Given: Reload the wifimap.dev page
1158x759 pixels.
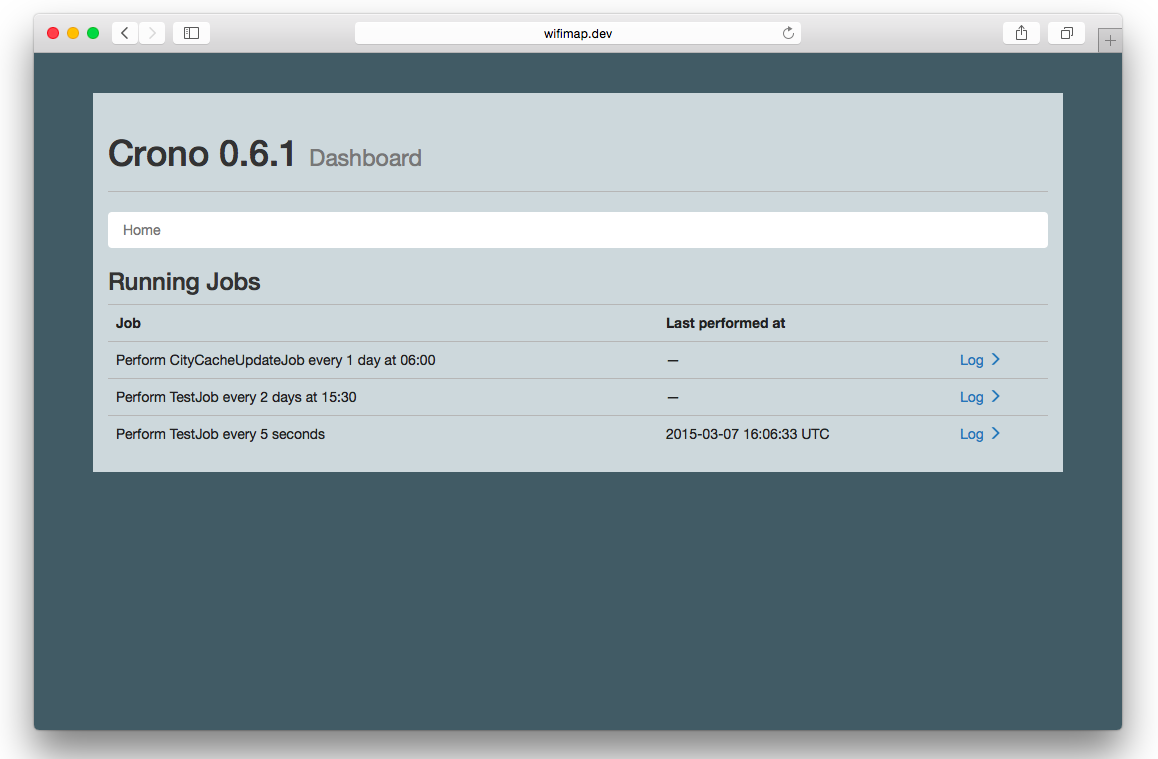Looking at the screenshot, I should tap(788, 33).
